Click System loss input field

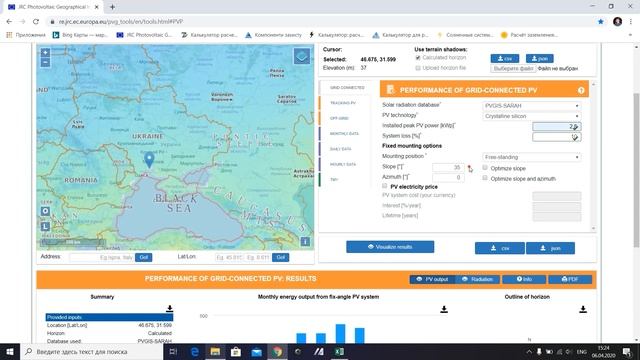[557, 137]
